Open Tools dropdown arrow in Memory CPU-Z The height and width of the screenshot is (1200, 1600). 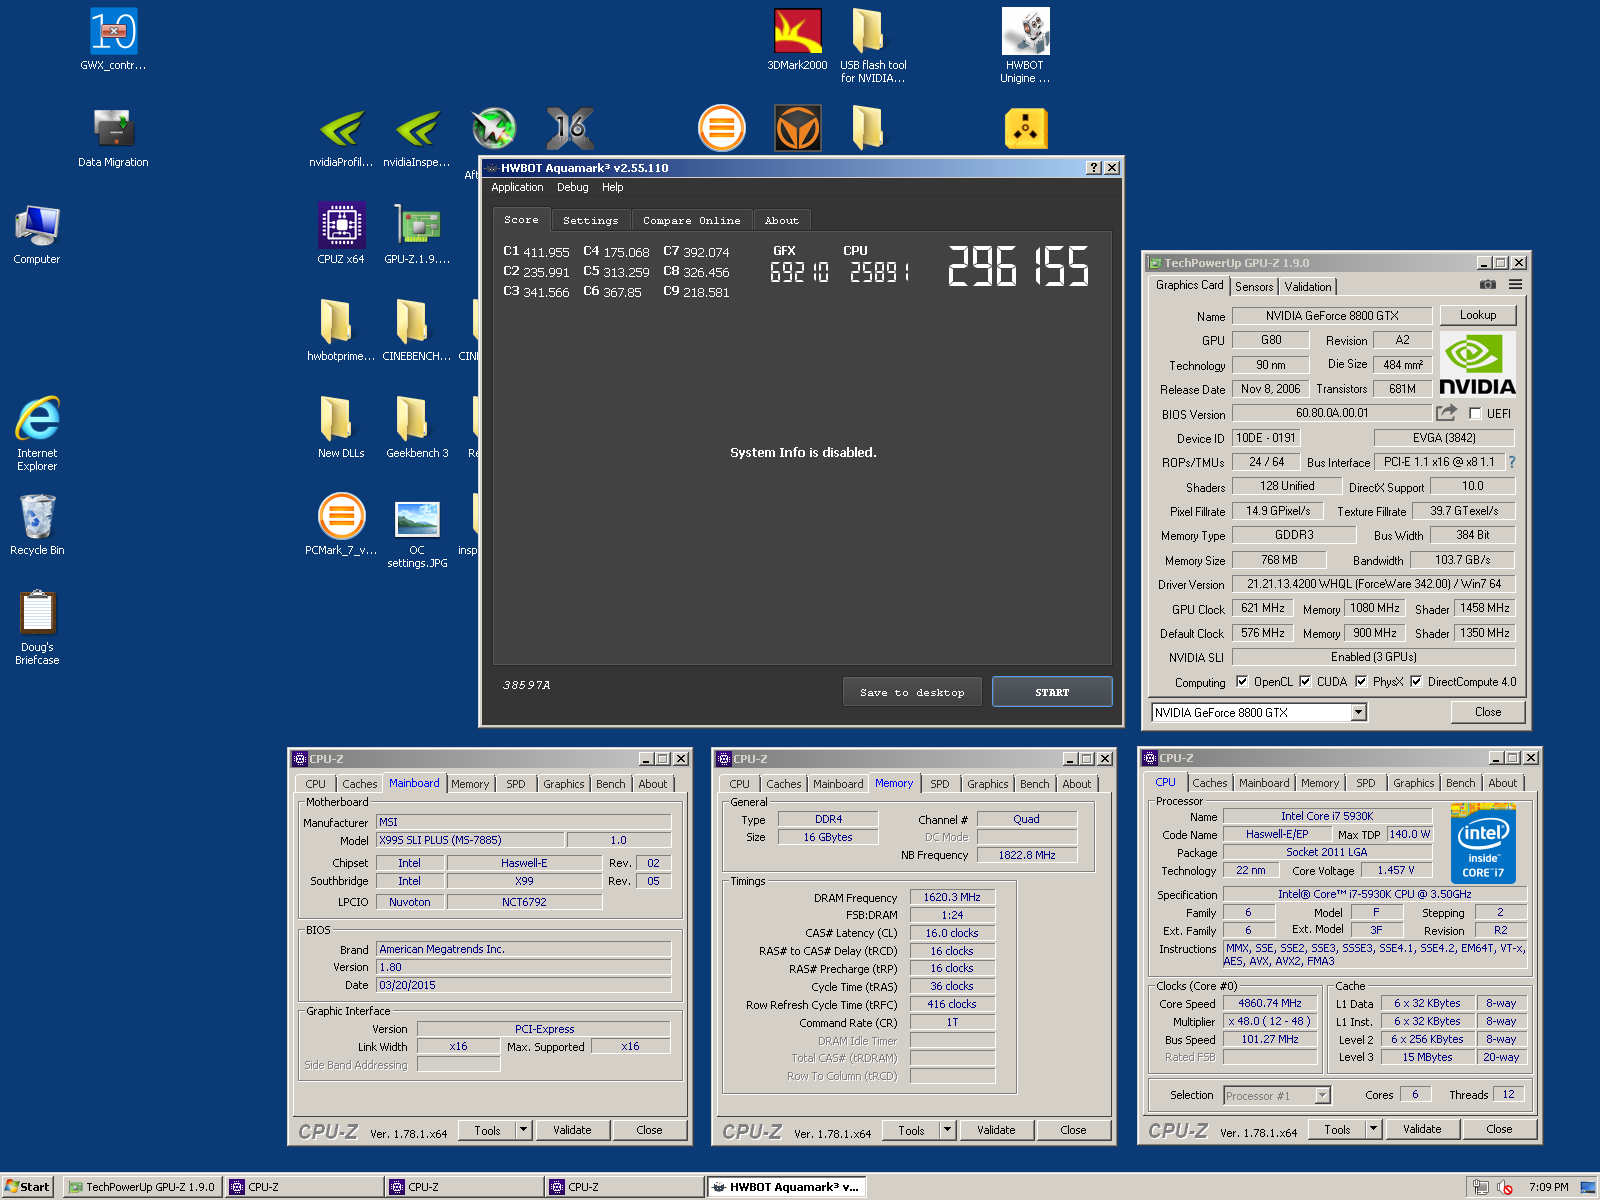click(947, 1130)
